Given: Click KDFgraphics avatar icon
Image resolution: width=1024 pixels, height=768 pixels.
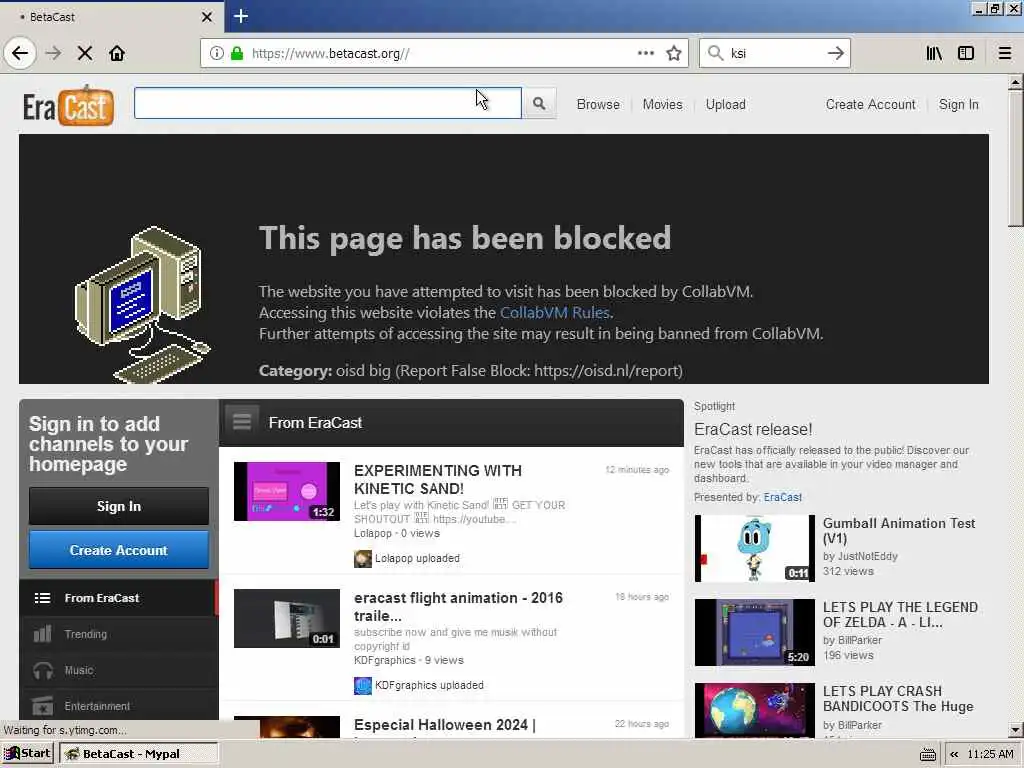Looking at the screenshot, I should 362,685.
